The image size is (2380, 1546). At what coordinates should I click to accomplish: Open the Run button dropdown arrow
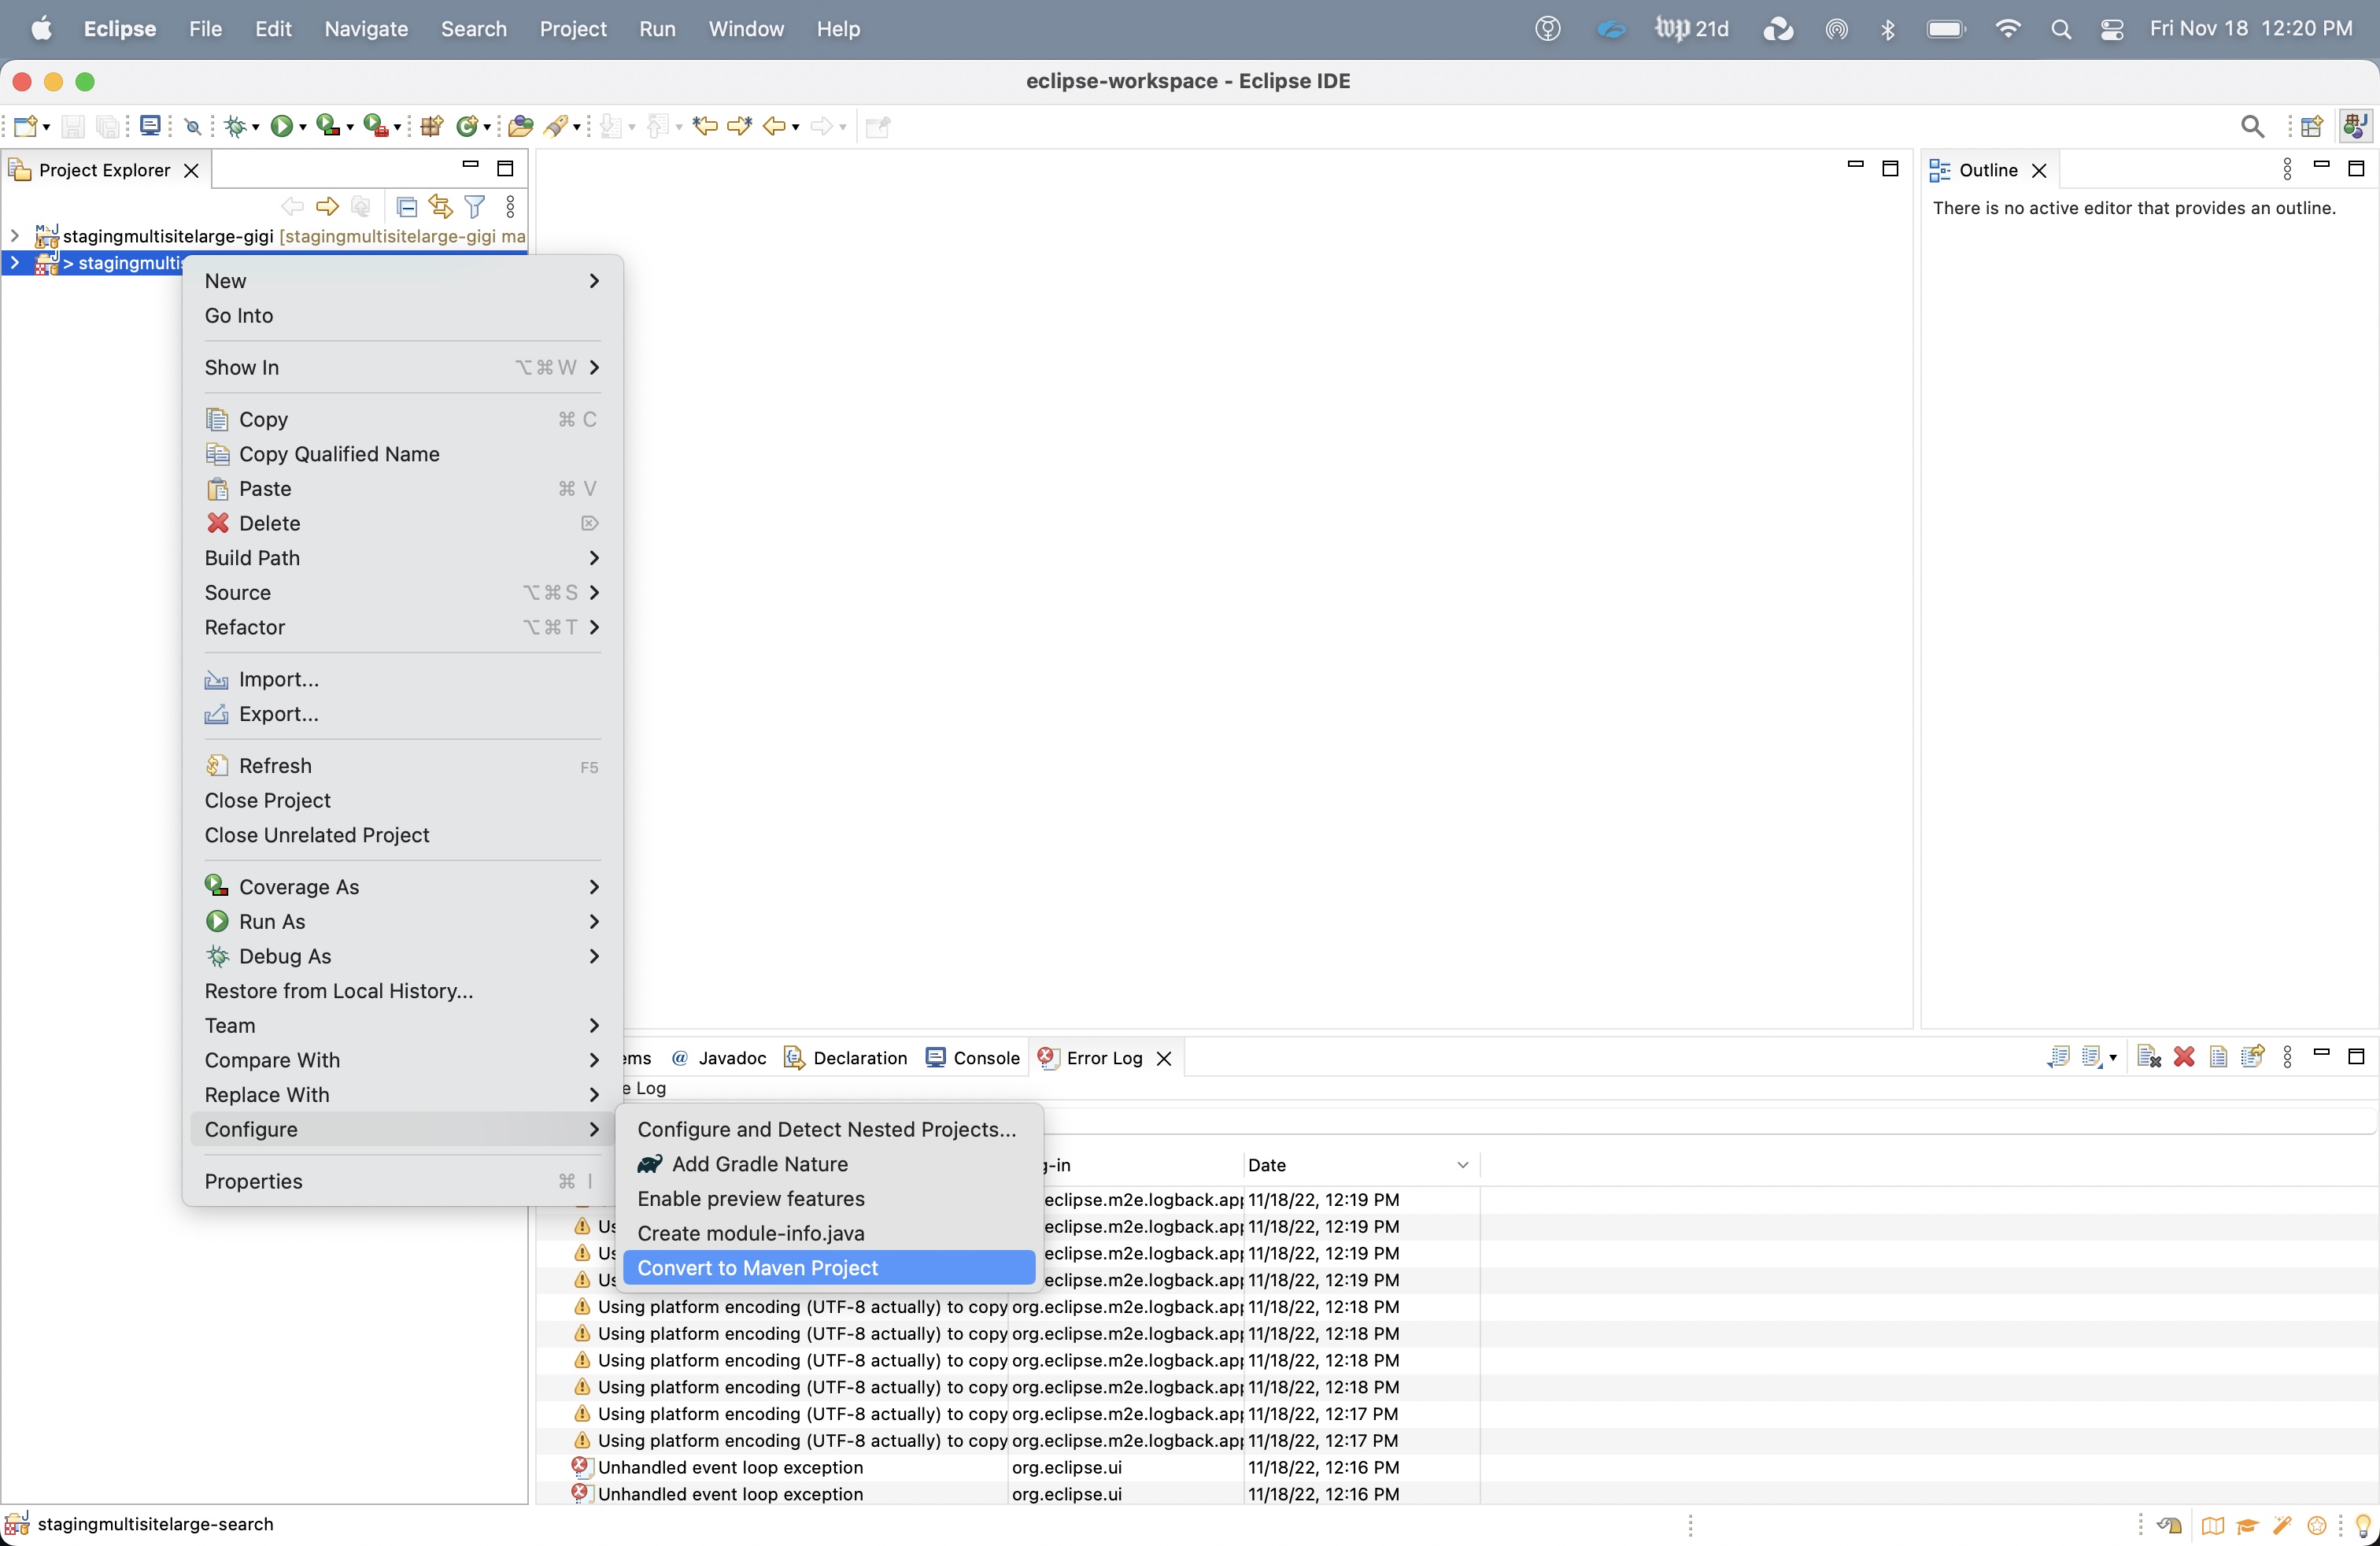[302, 127]
